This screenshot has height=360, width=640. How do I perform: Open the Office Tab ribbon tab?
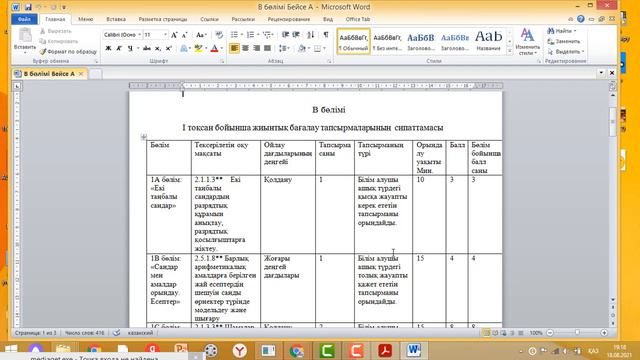point(358,19)
